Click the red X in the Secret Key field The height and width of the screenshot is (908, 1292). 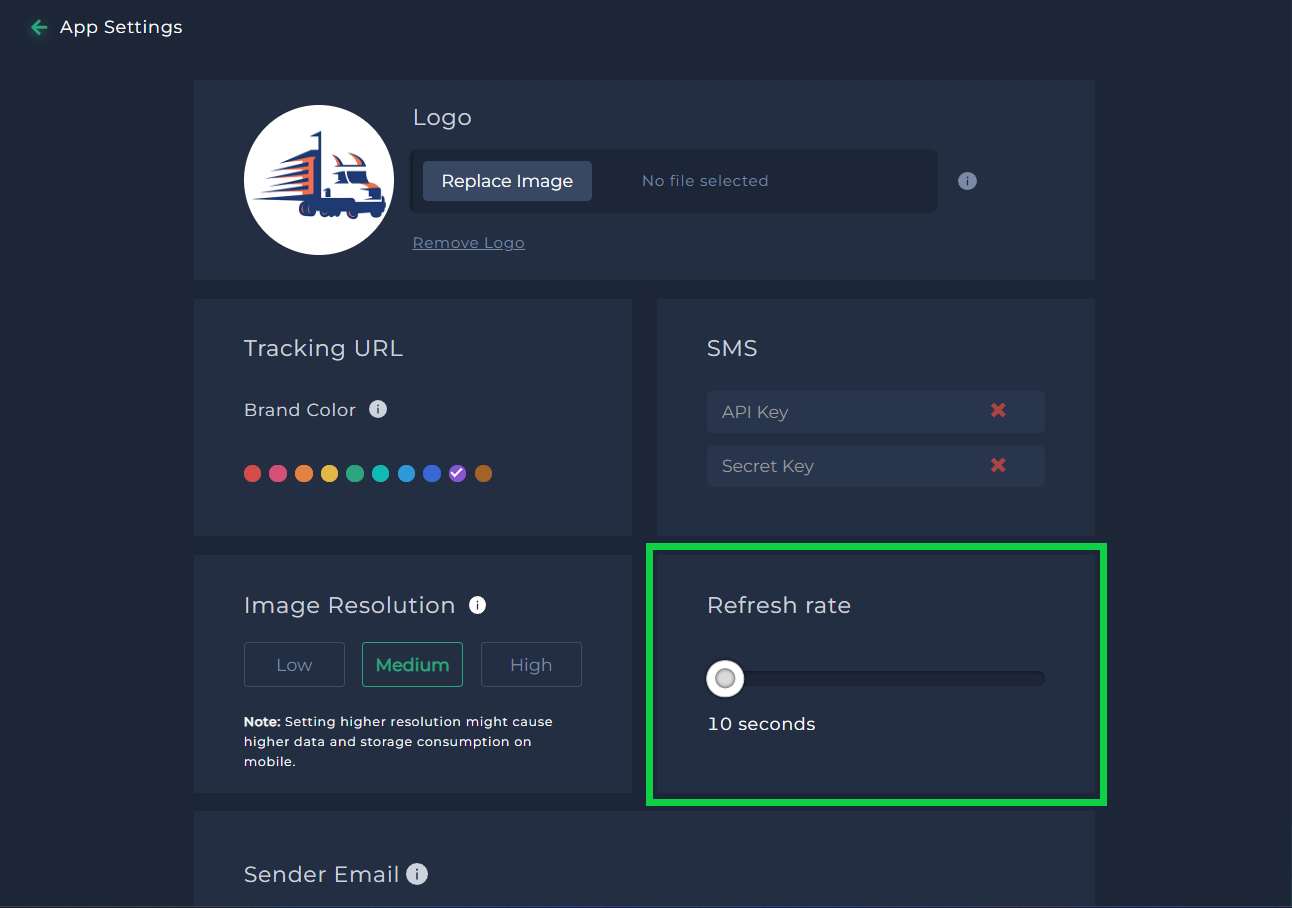998,465
